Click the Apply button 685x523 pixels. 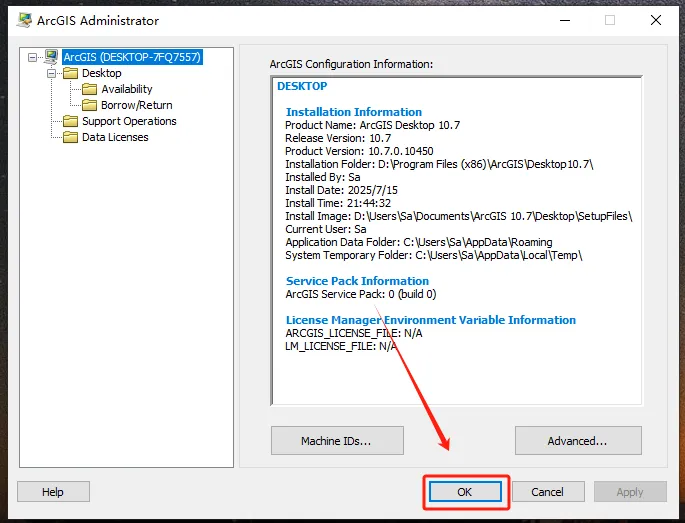click(x=630, y=492)
